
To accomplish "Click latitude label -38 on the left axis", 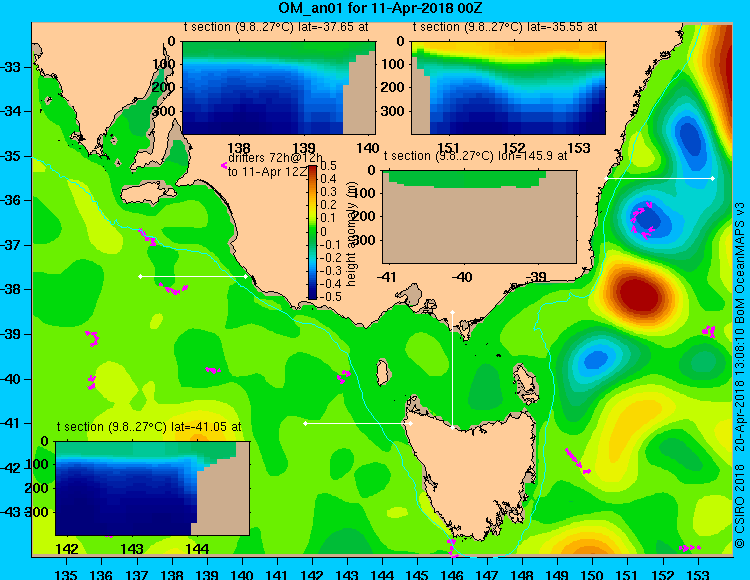I will [x=11, y=290].
